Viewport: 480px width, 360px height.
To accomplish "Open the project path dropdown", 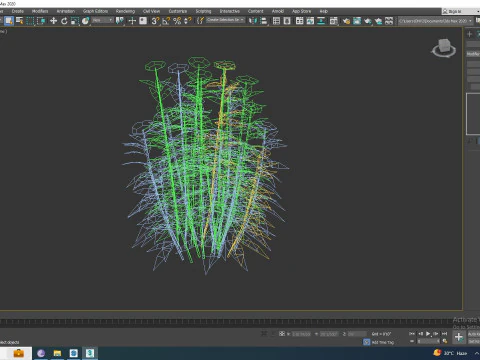I will pyautogui.click(x=436, y=21).
